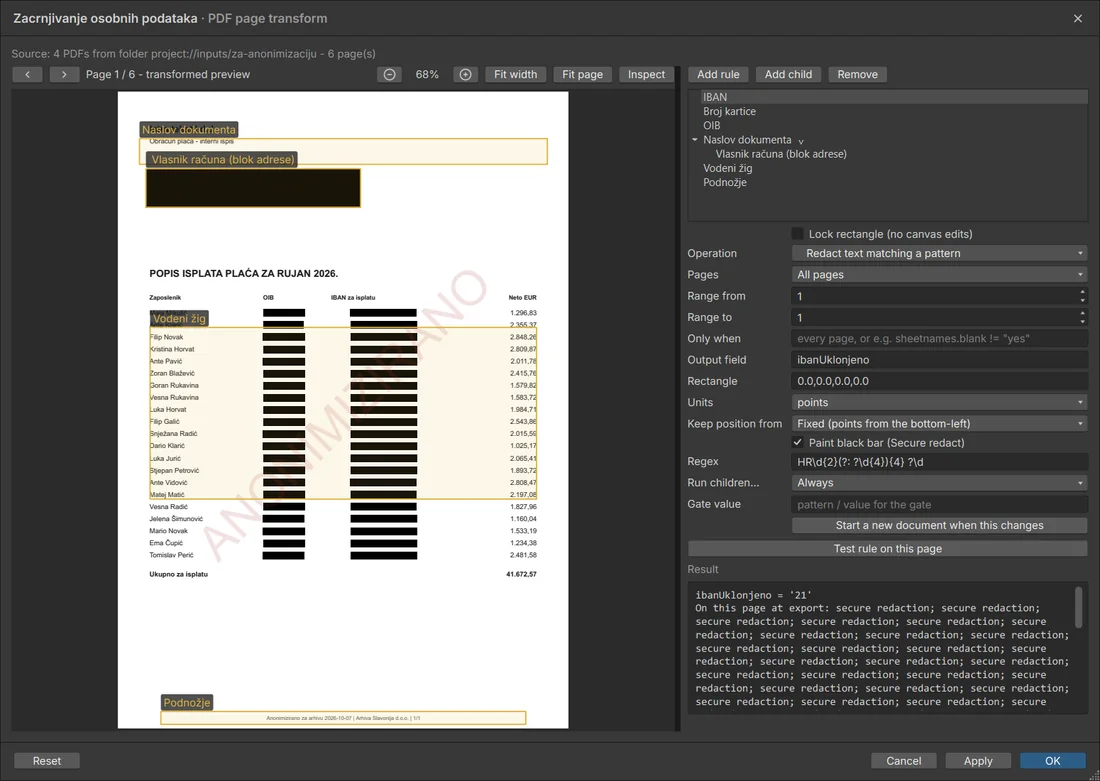Open the Operation dropdown
This screenshot has height=781, width=1100.
pos(939,253)
